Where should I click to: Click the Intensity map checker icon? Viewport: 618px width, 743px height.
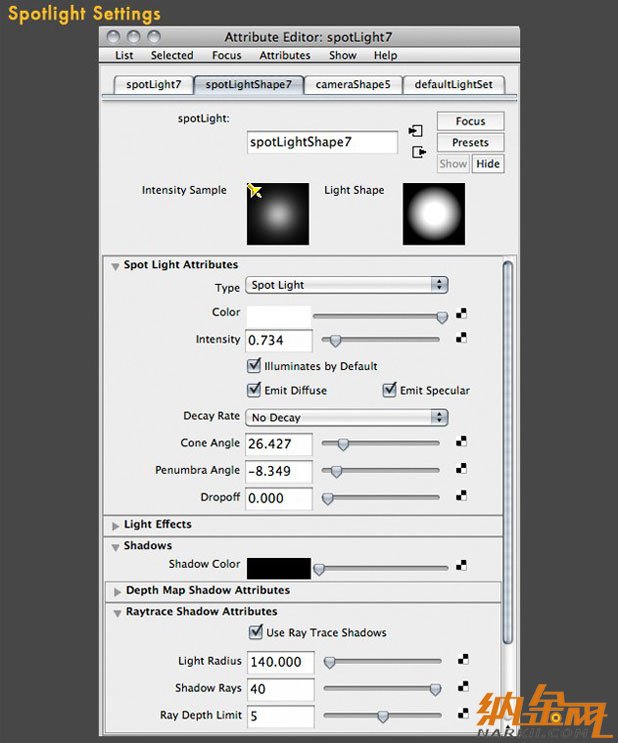pos(461,338)
